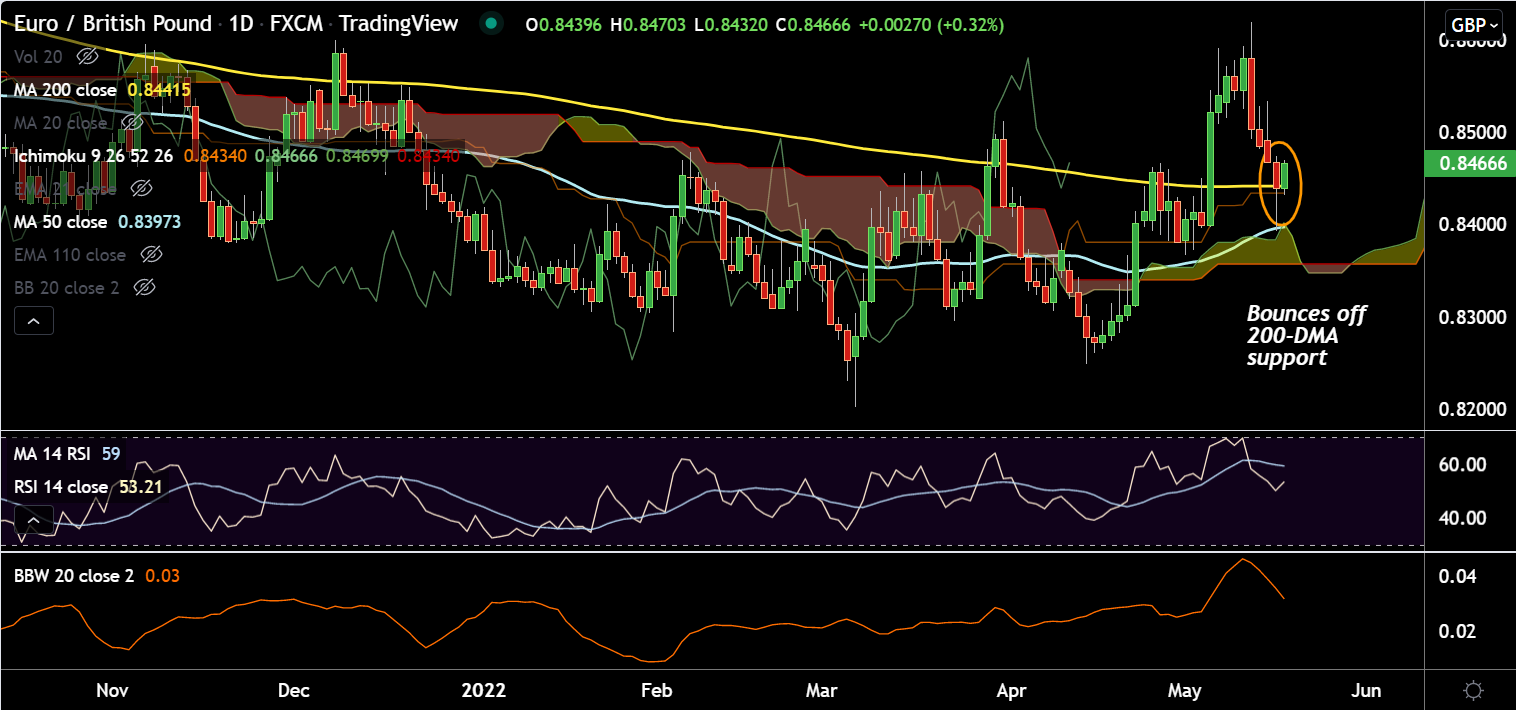Select the MA 200 close legend

click(65, 90)
